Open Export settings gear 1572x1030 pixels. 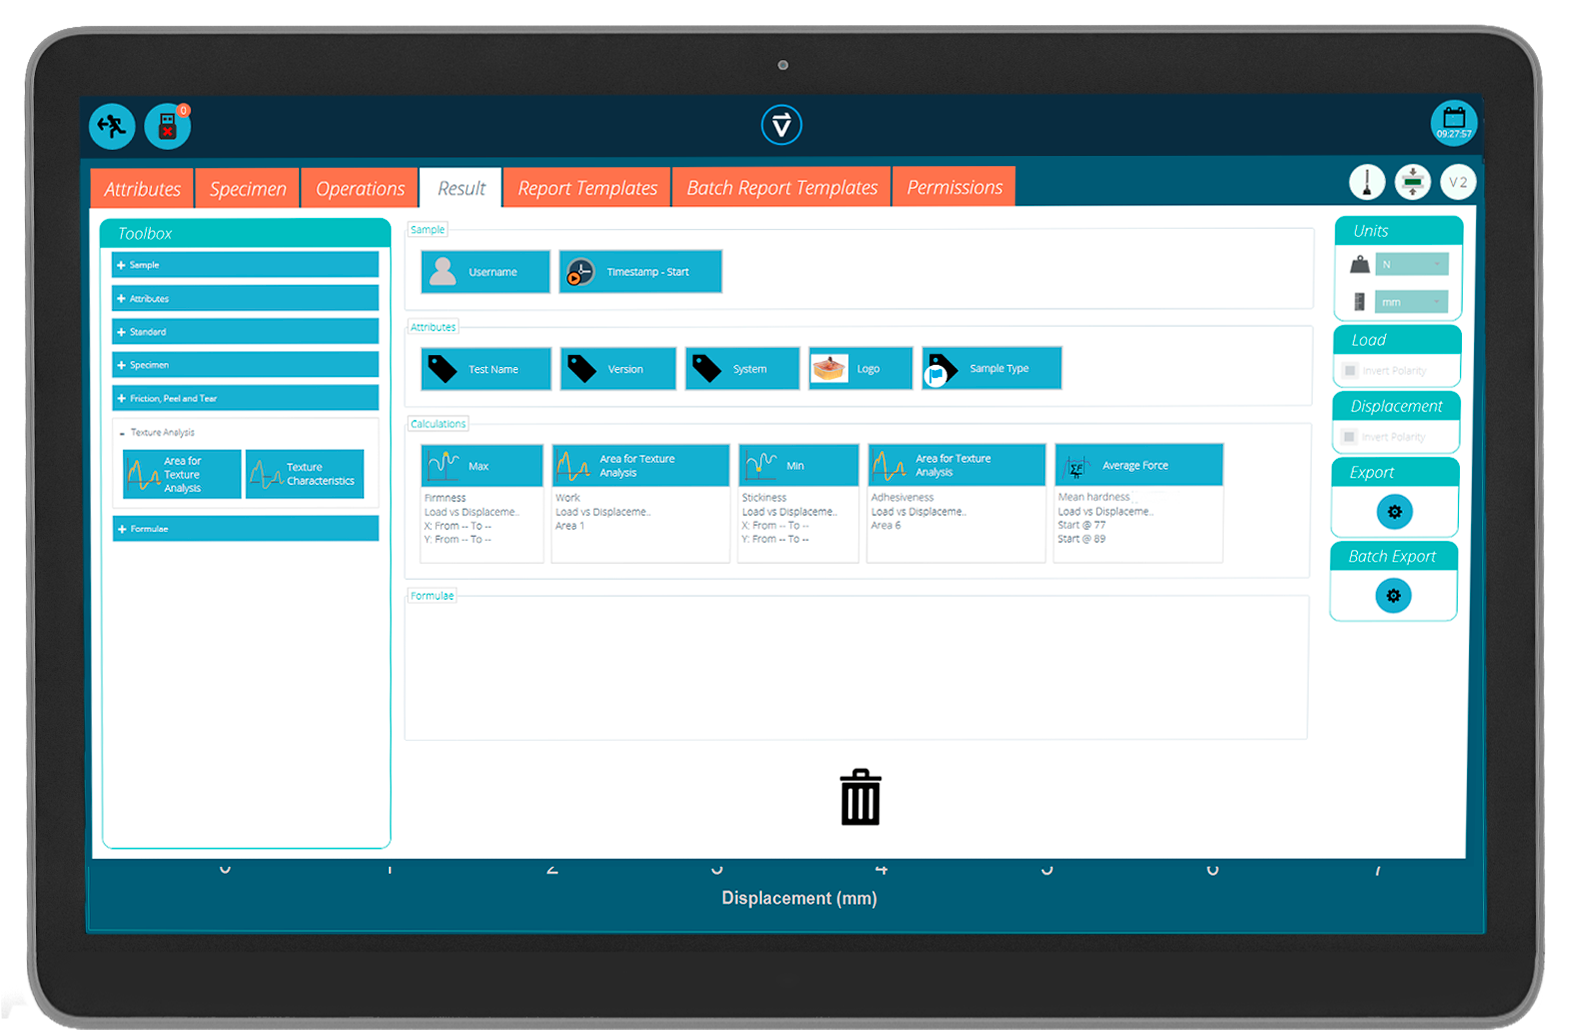1394,512
